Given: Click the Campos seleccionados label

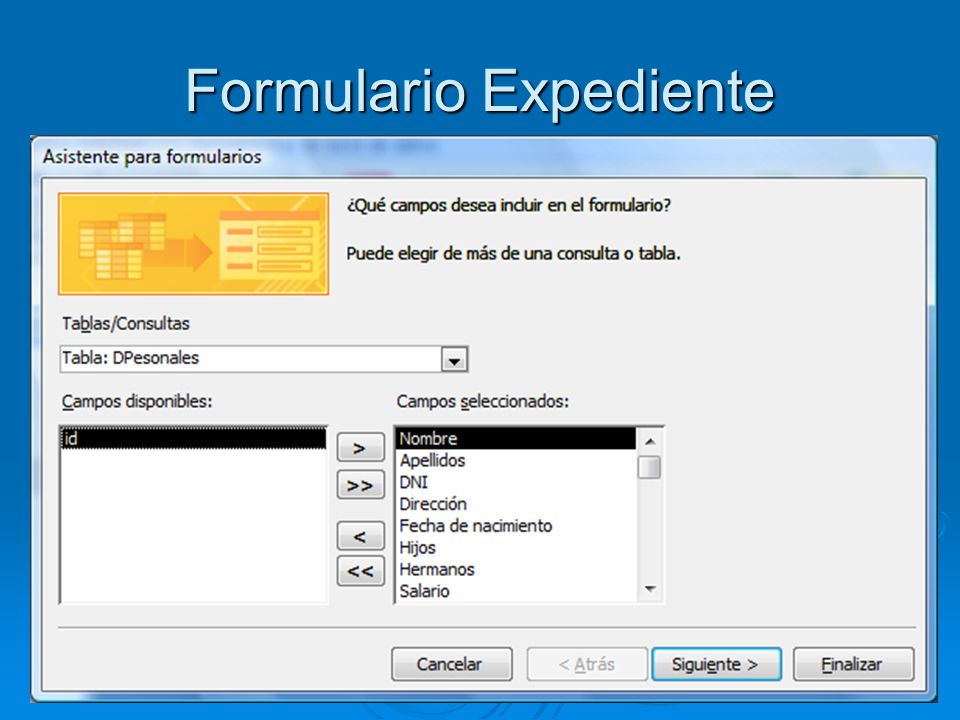Looking at the screenshot, I should pyautogui.click(x=482, y=402).
